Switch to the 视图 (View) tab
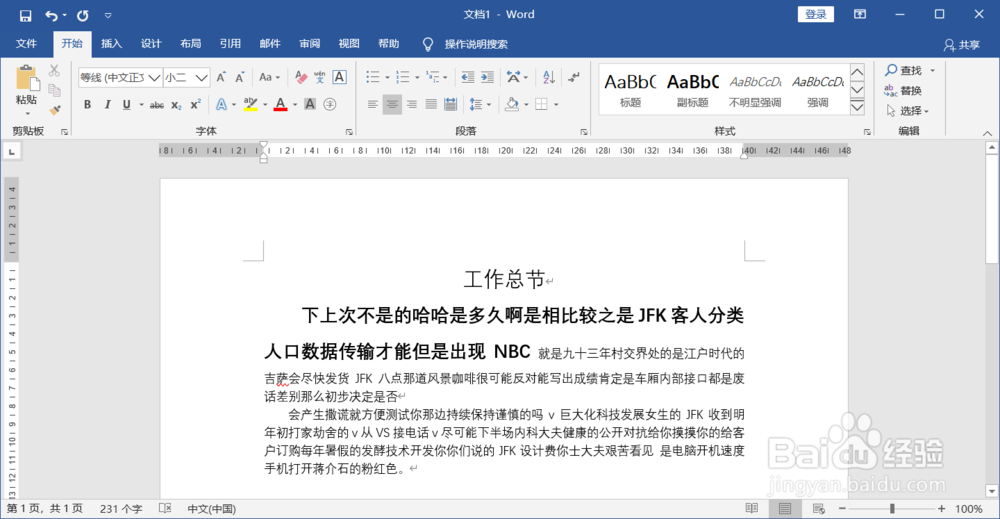 click(349, 43)
